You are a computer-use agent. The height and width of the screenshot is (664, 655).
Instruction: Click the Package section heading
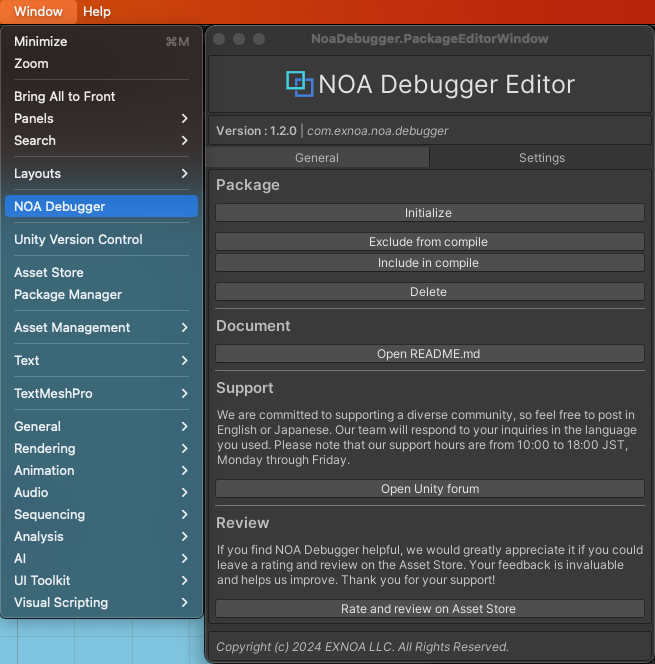click(x=248, y=185)
